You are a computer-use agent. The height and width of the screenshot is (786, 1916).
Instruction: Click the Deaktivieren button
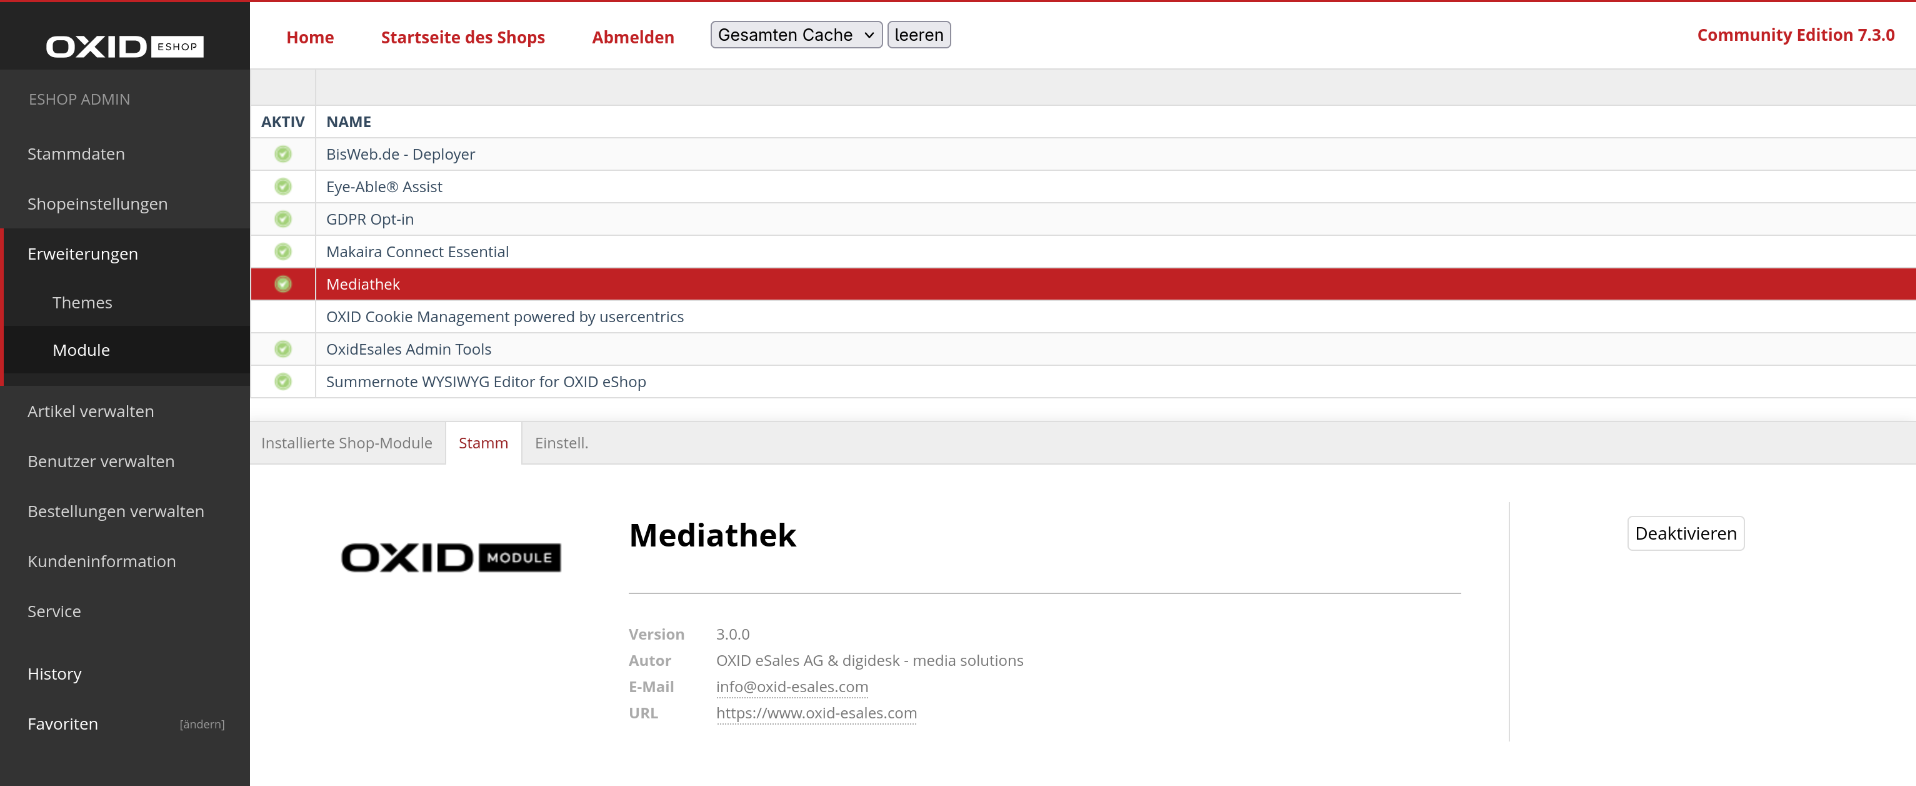1686,533
